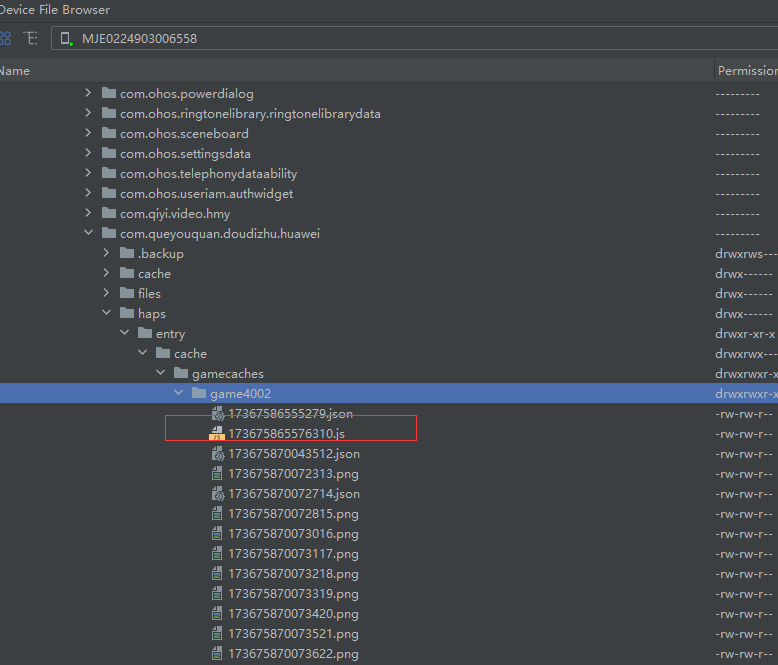
Task: Select com.qiyi.video.hmy folder icon
Action: click(x=109, y=213)
